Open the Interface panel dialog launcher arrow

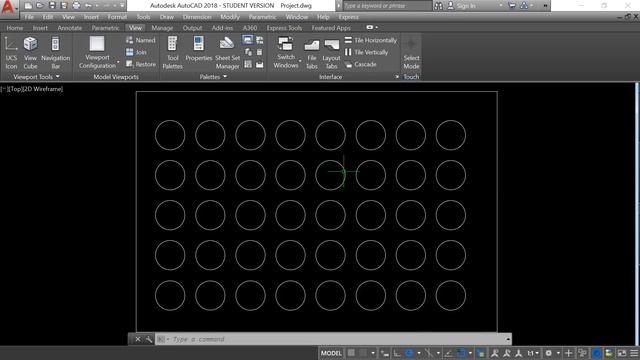coord(397,77)
